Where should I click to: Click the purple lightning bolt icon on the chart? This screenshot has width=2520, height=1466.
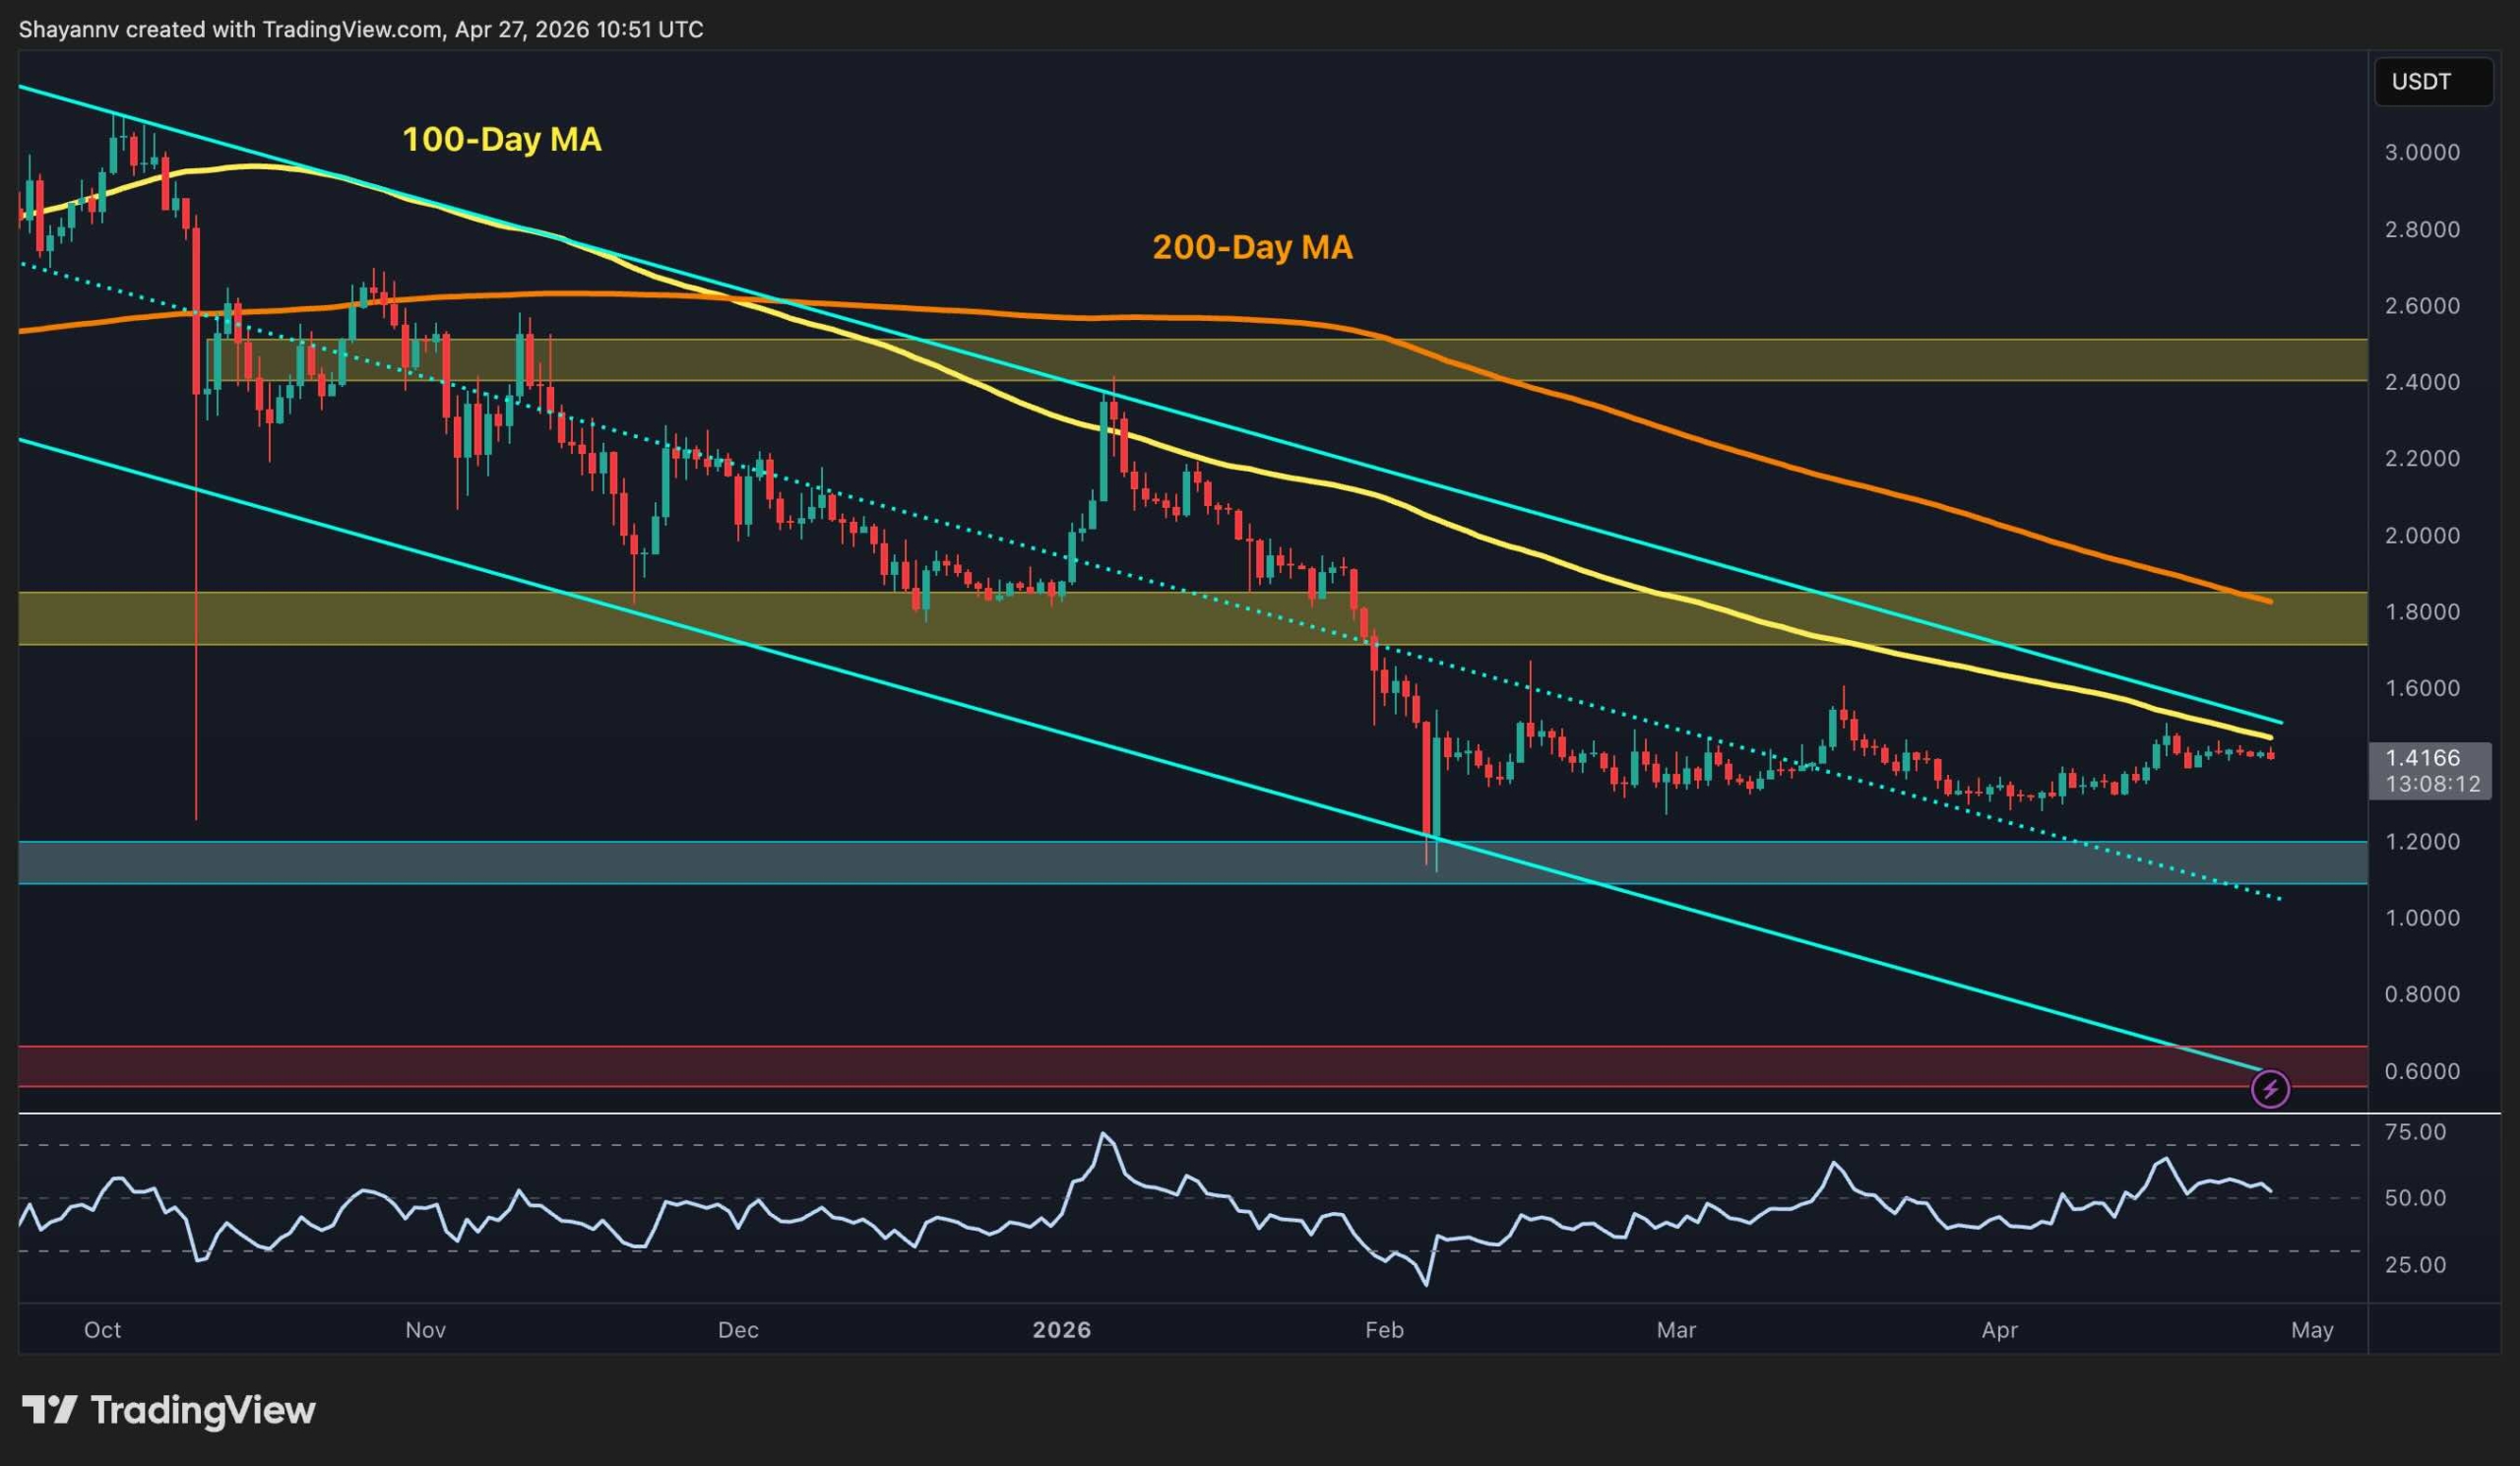pyautogui.click(x=2272, y=1090)
